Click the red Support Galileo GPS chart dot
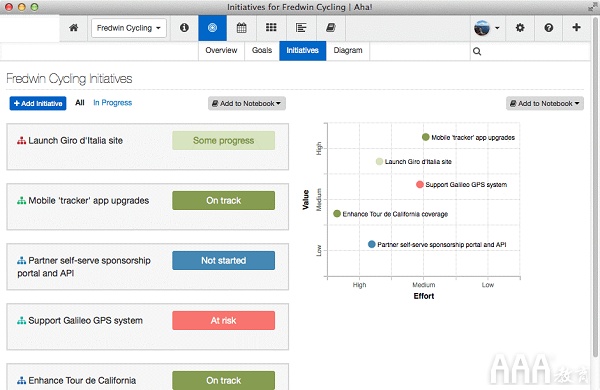The width and height of the screenshot is (600, 390). pyautogui.click(x=420, y=184)
